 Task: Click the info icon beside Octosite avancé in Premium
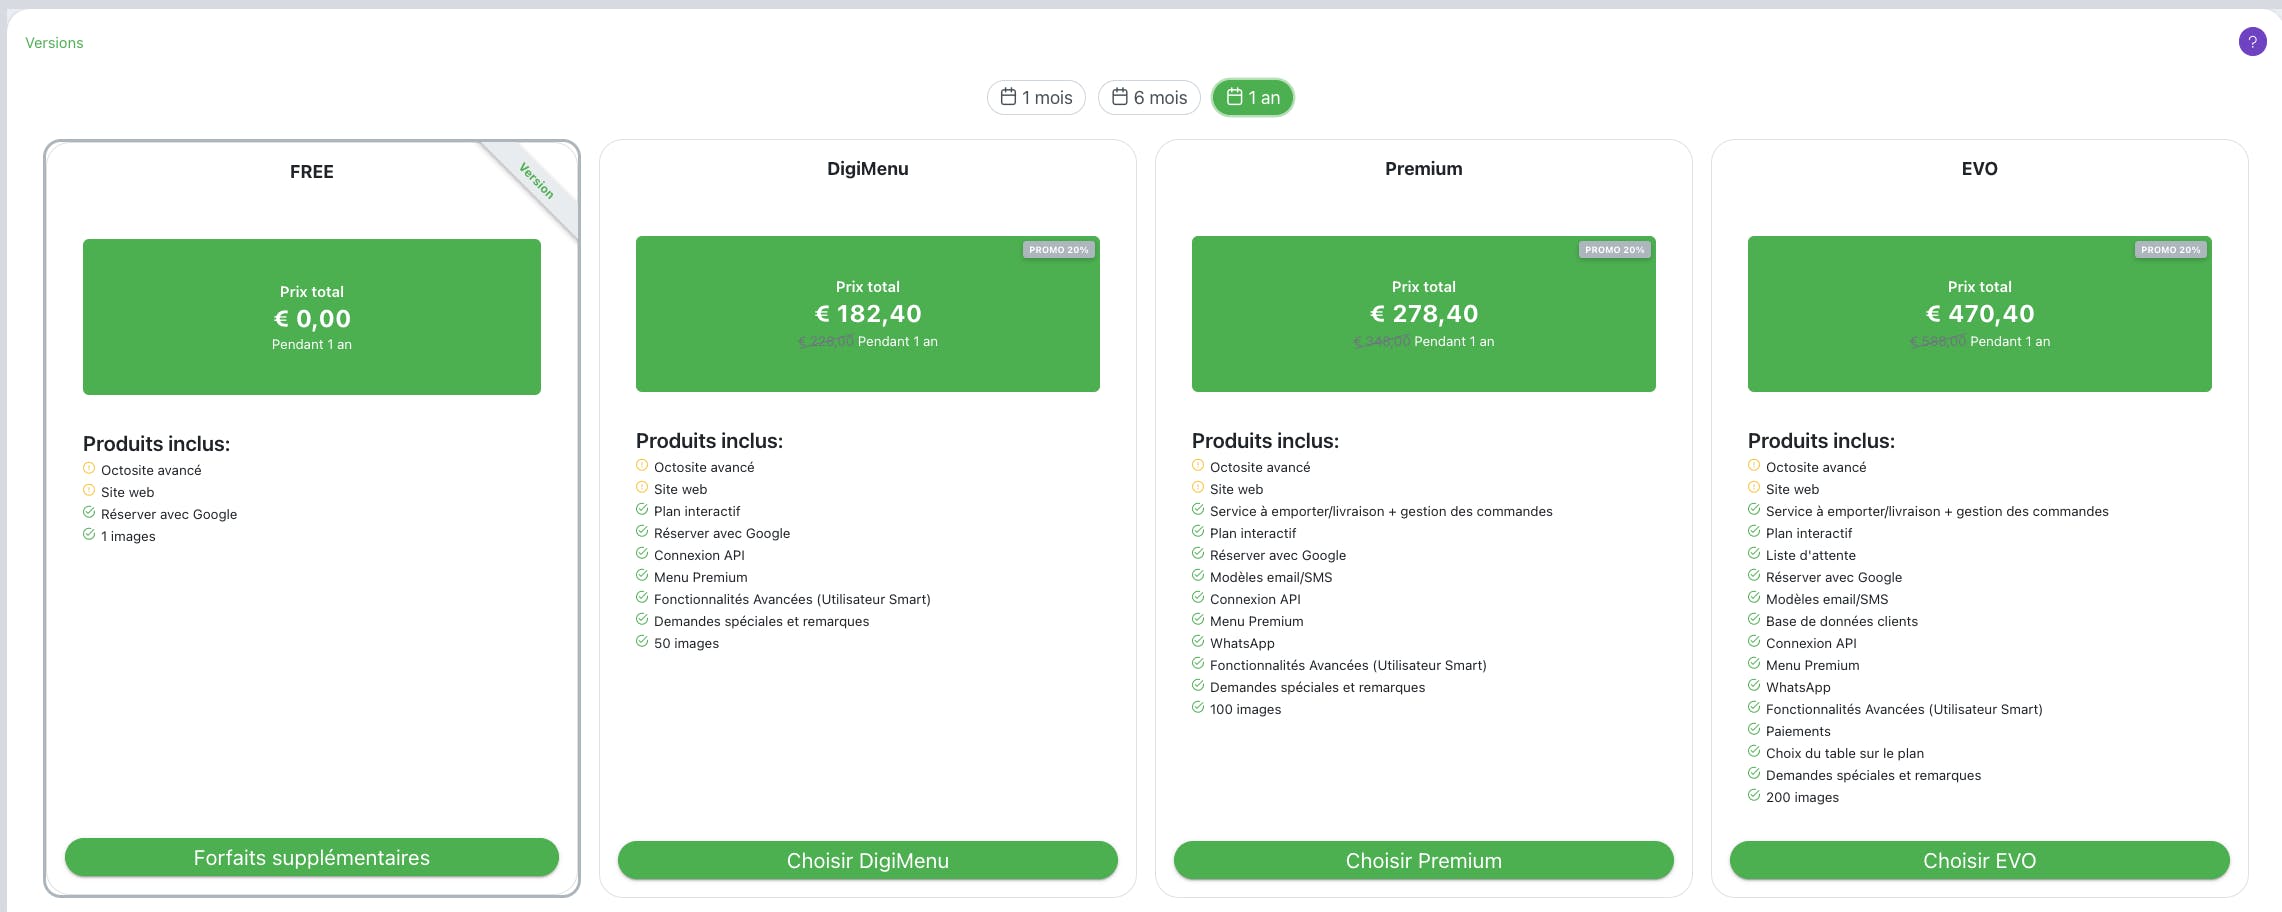(1198, 466)
